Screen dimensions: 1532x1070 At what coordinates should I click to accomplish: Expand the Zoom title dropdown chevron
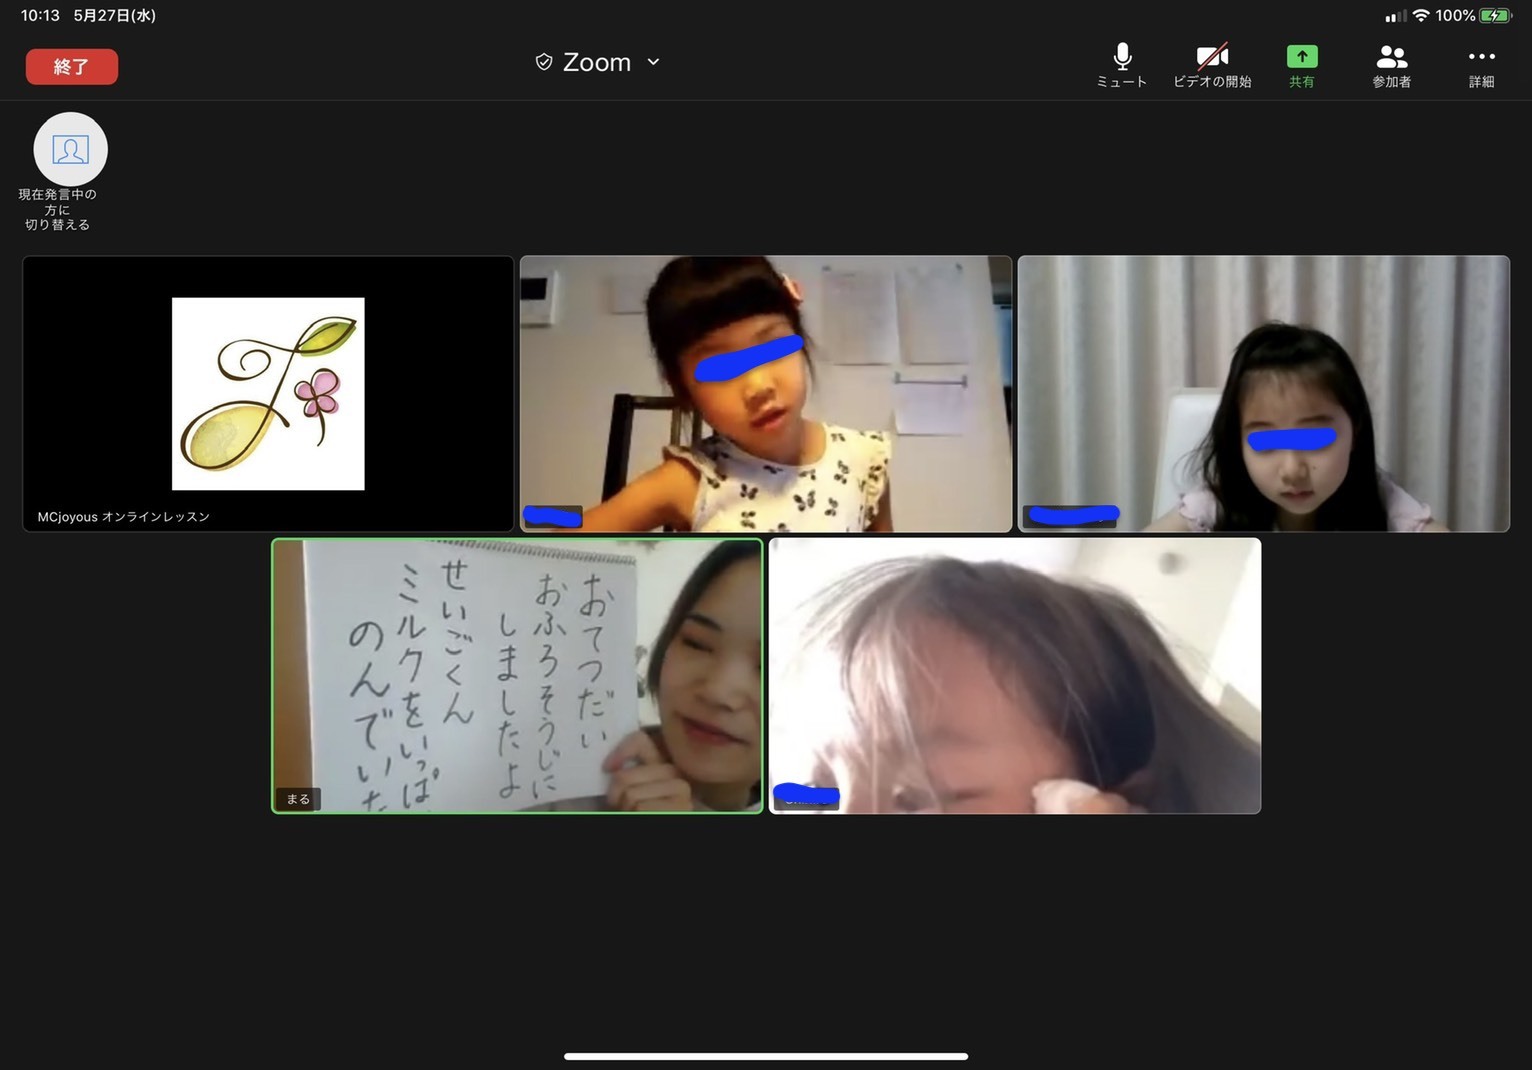pos(653,62)
